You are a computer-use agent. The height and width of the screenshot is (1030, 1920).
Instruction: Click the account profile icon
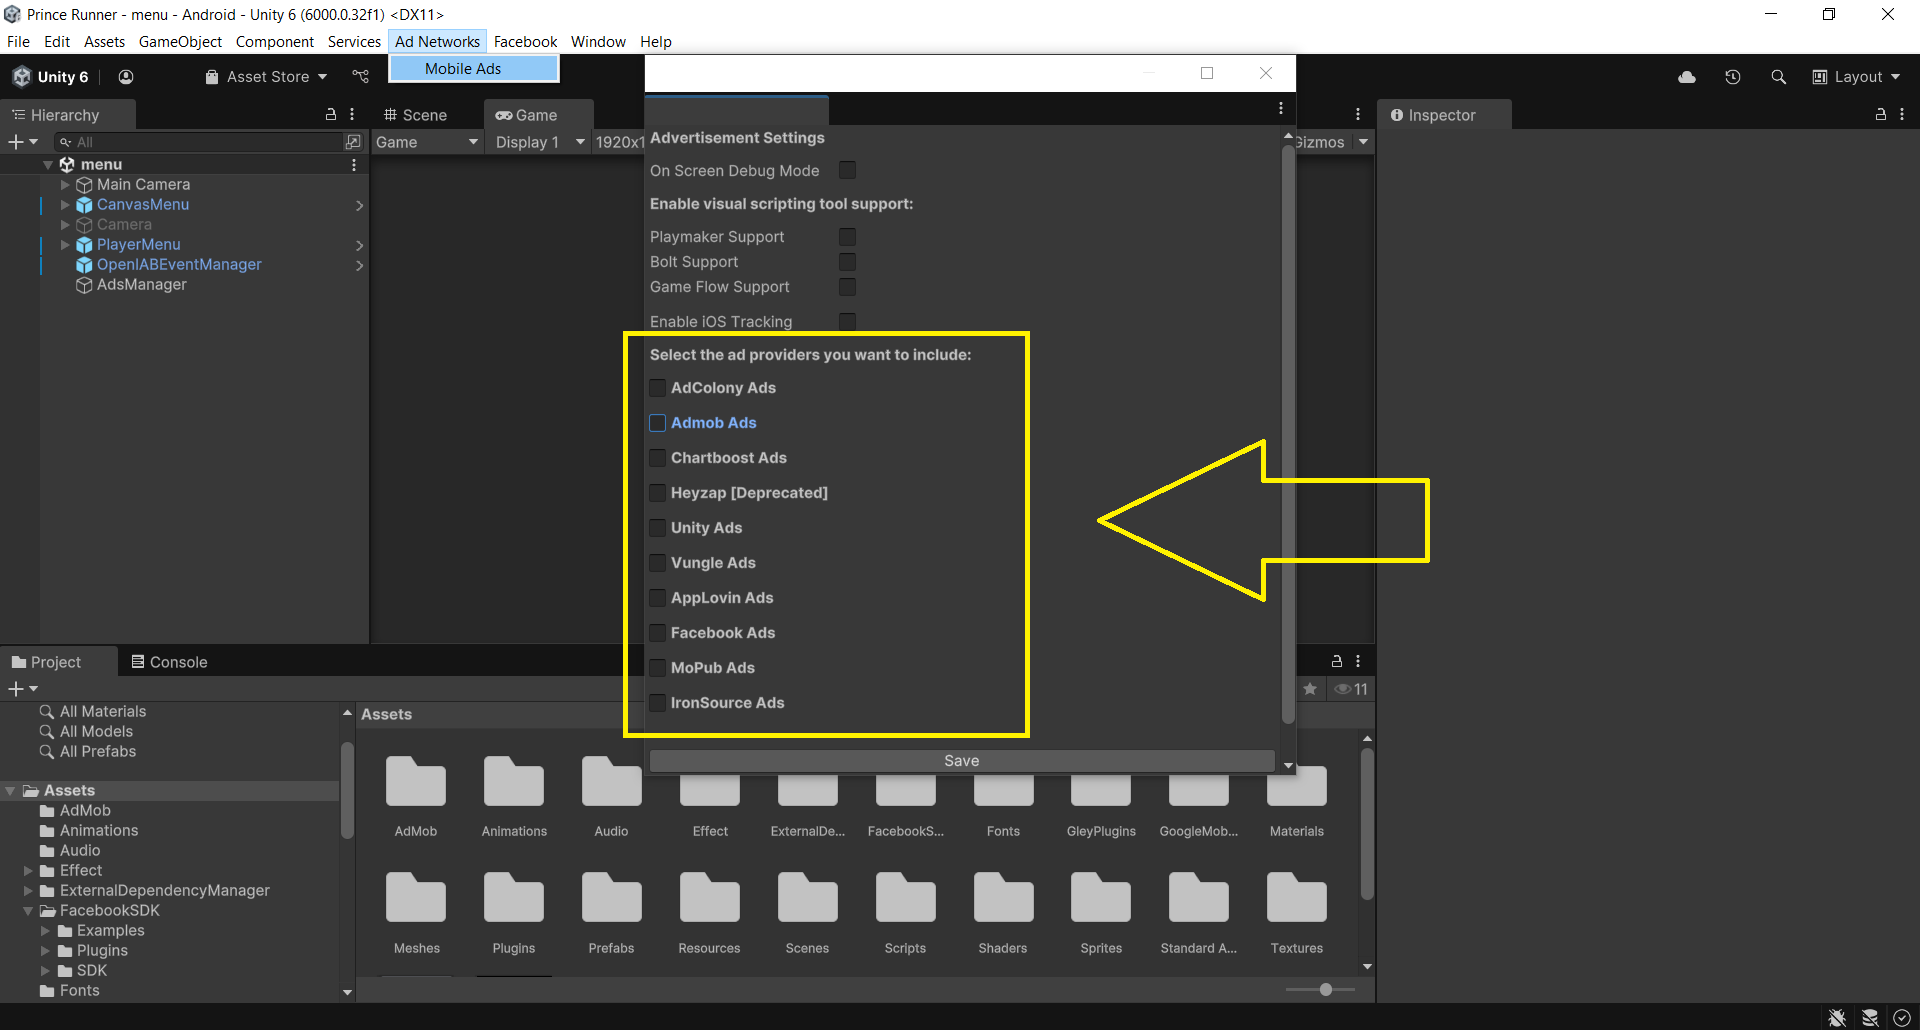(x=126, y=77)
